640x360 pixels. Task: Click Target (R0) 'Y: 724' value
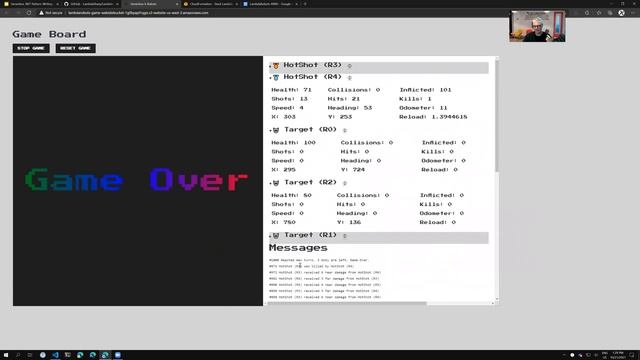pos(353,169)
